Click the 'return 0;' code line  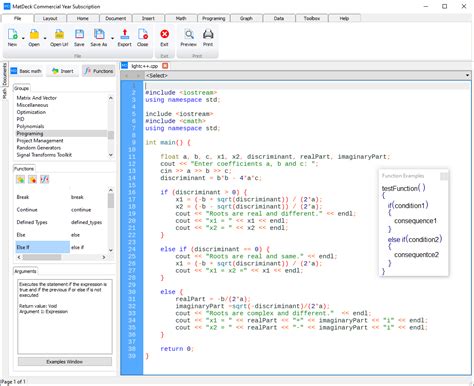click(177, 349)
